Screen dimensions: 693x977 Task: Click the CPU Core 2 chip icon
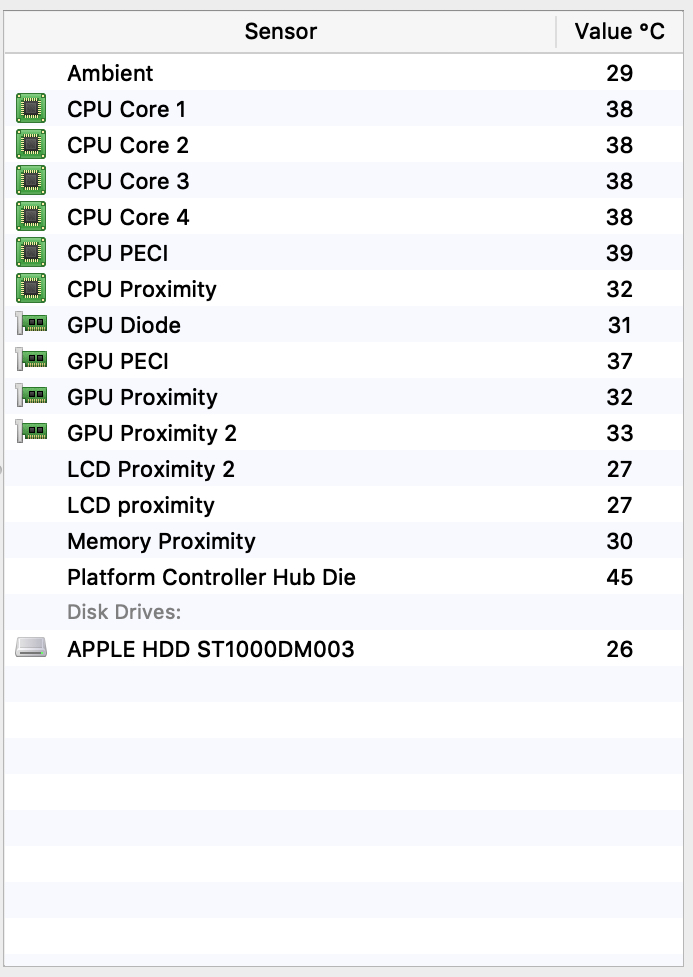(x=31, y=145)
